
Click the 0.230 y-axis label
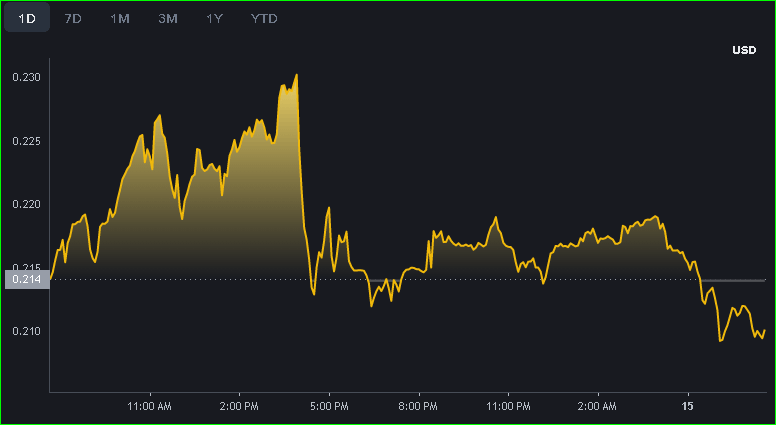[x=29, y=78]
